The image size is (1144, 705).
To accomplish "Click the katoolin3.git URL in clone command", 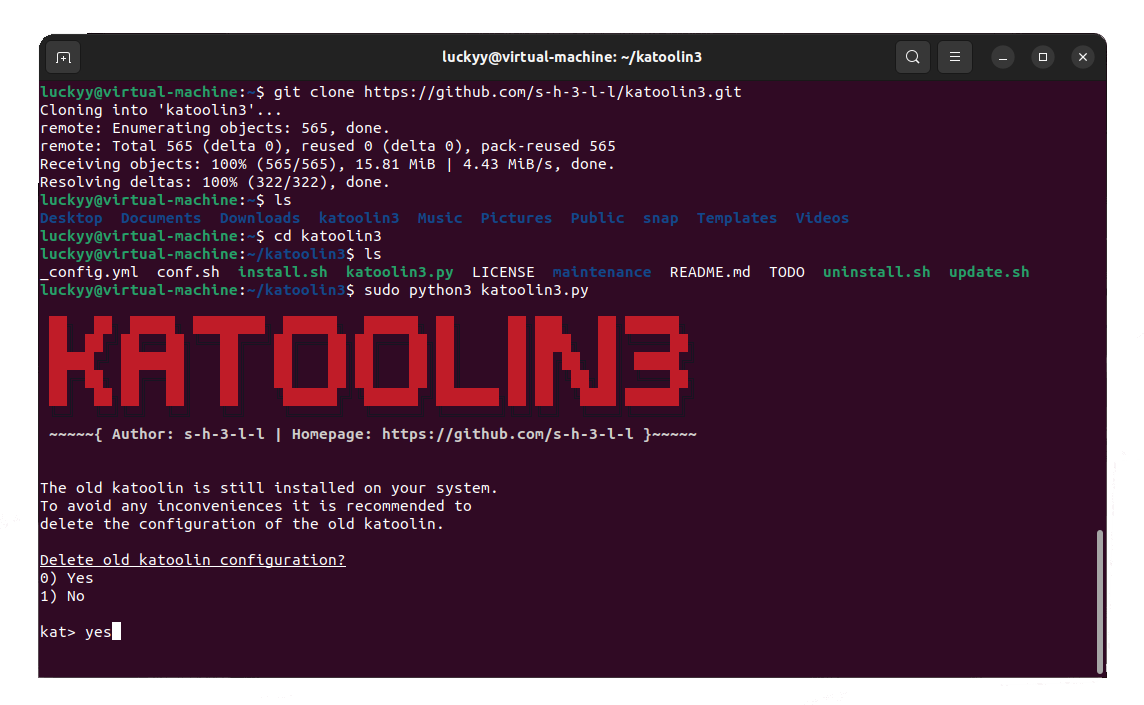I will [552, 92].
